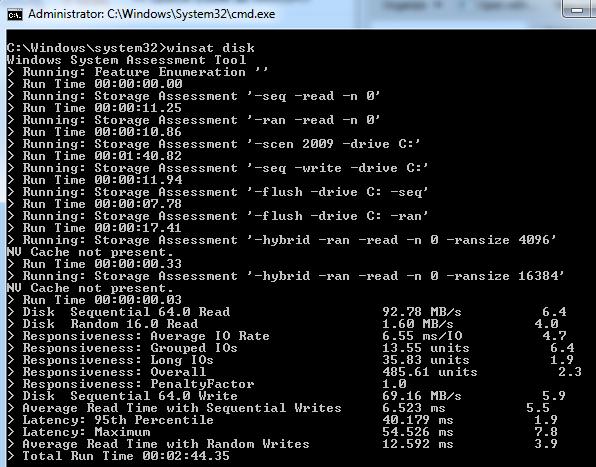
Task: Click 'Responsiveness: Average IO Rate' label
Action: click(146, 336)
